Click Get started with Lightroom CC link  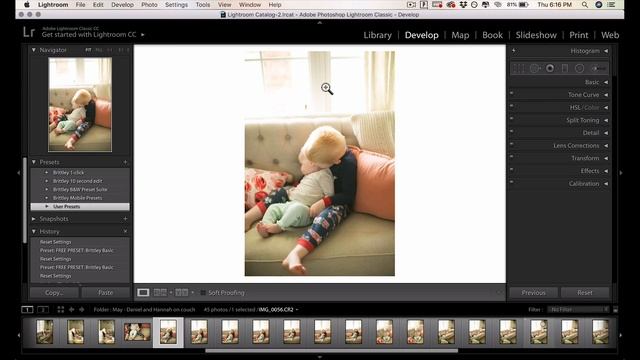(89, 35)
